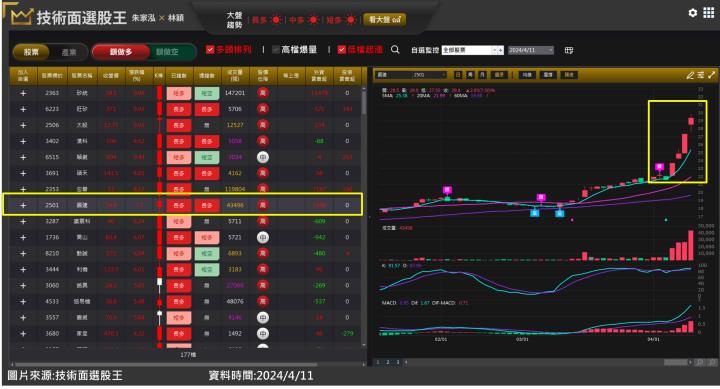720x389 pixels.
Task: Open the apps grid menu icon
Action: tap(709, 13)
